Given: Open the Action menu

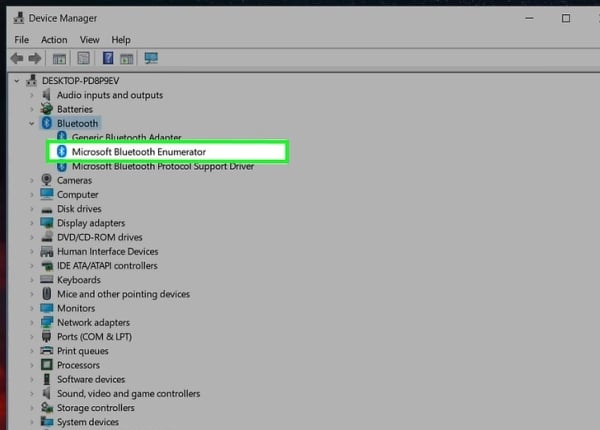Looking at the screenshot, I should tap(54, 40).
